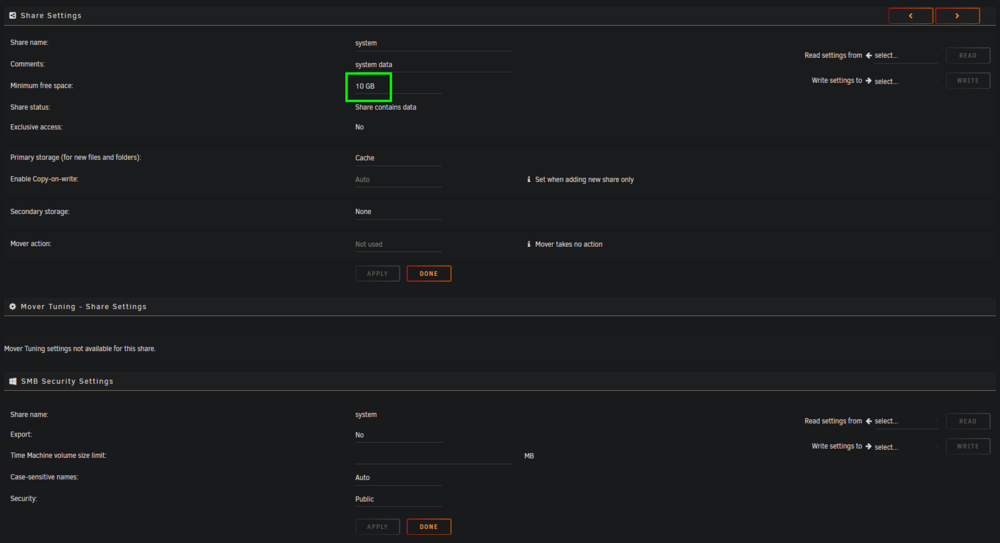
Task: Click 'Set when adding new share only' text
Action: pos(584,180)
